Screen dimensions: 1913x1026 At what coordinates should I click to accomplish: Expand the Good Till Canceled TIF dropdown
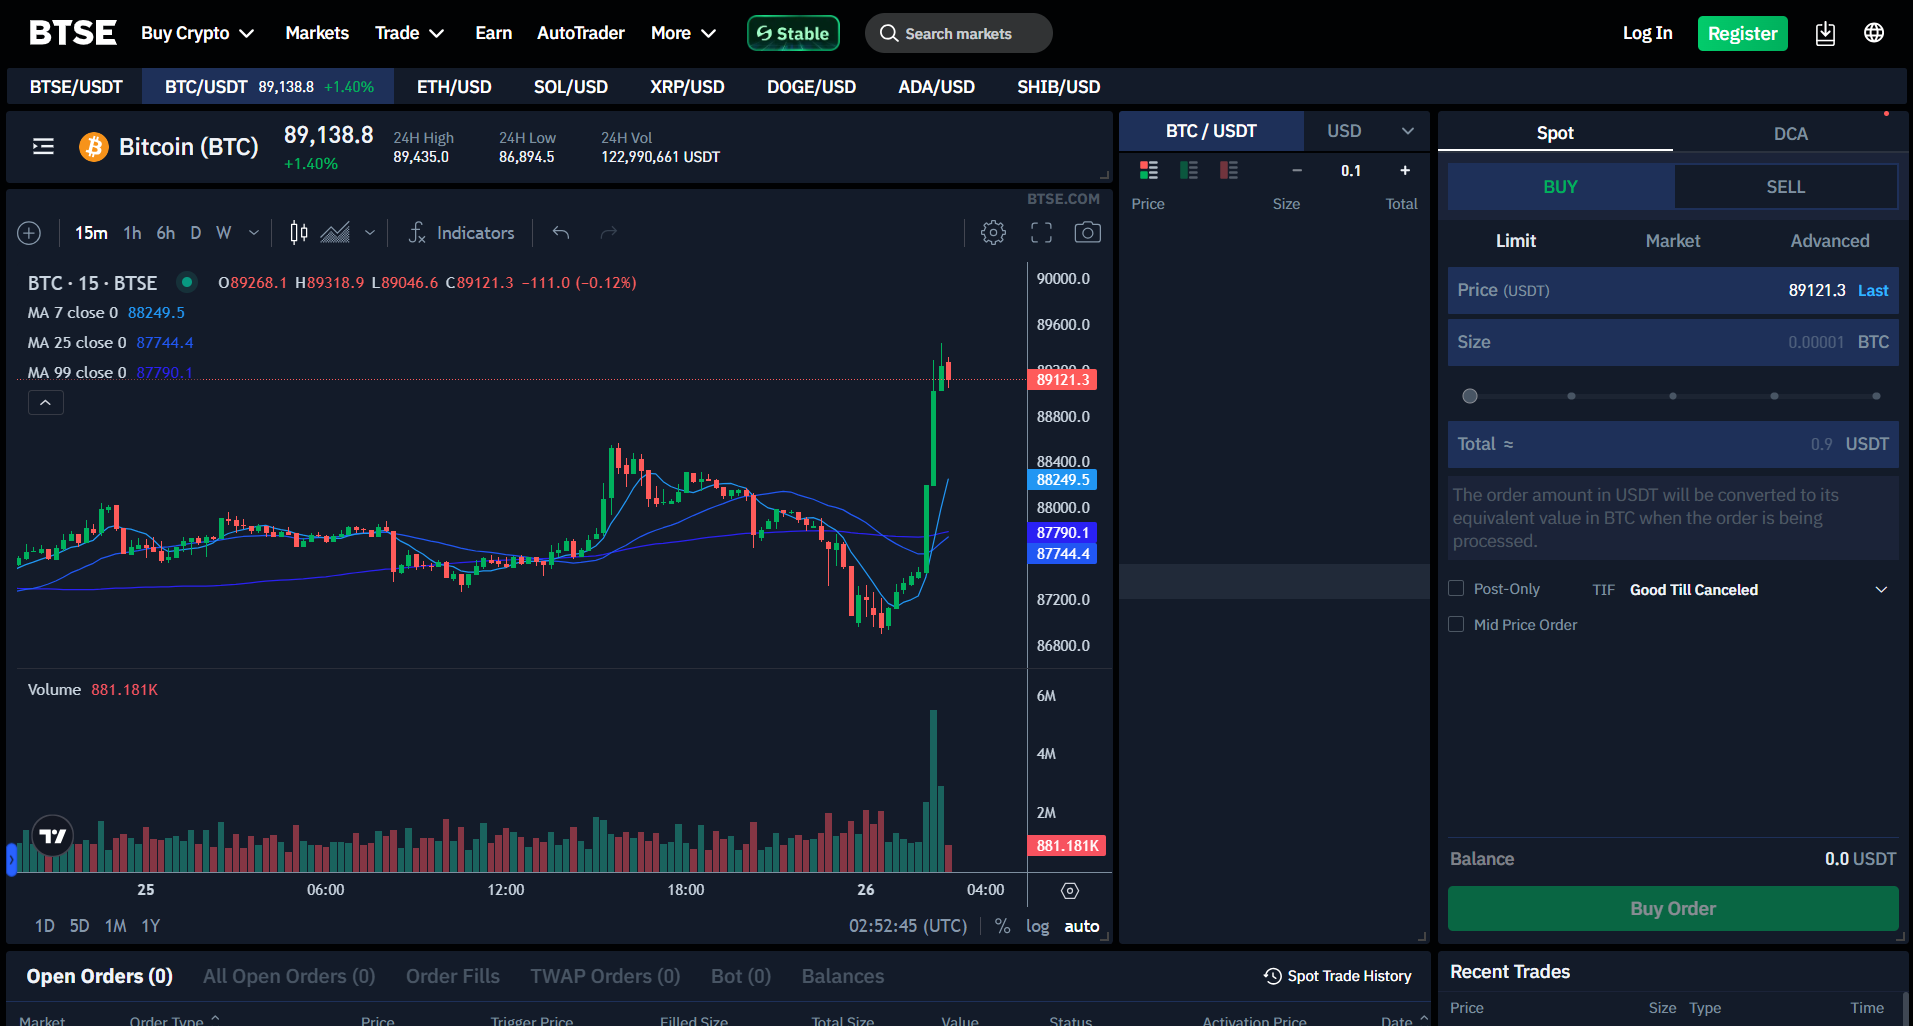click(1881, 589)
